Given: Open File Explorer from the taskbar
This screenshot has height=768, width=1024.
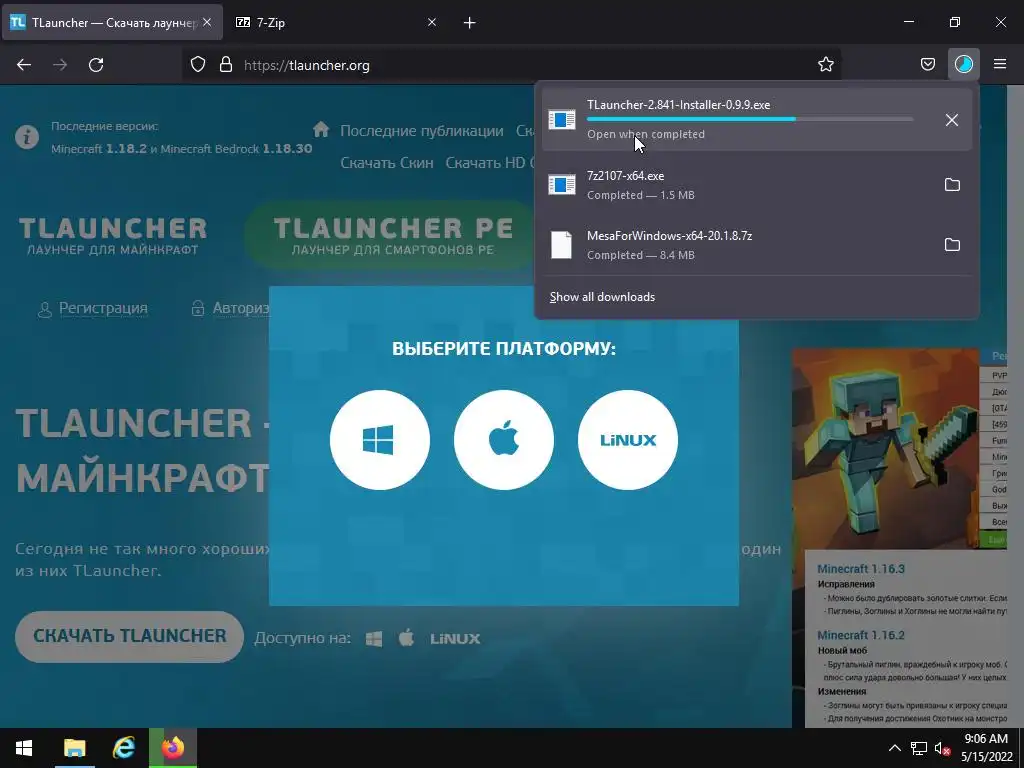Looking at the screenshot, I should pos(74,748).
